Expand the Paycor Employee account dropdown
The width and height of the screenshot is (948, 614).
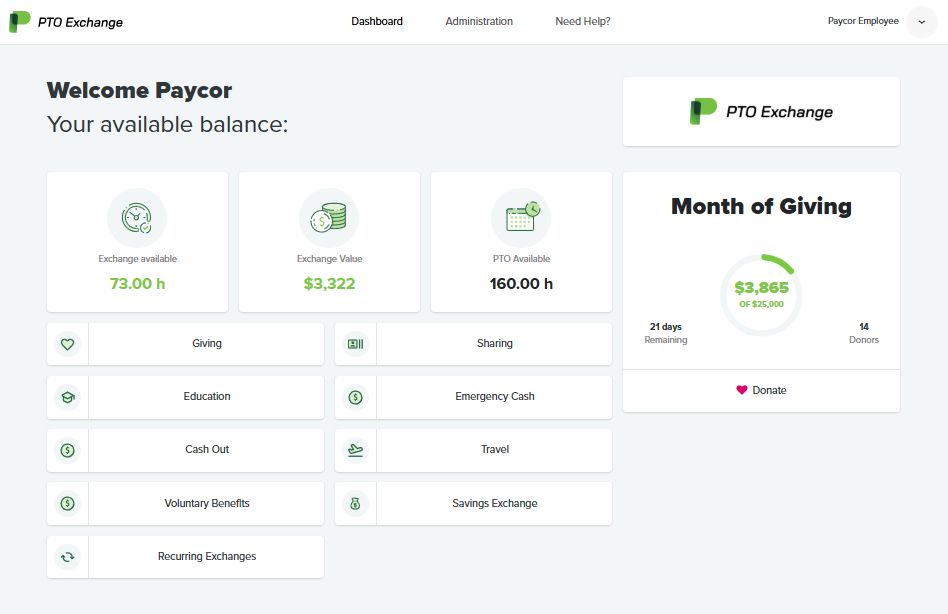click(x=921, y=22)
